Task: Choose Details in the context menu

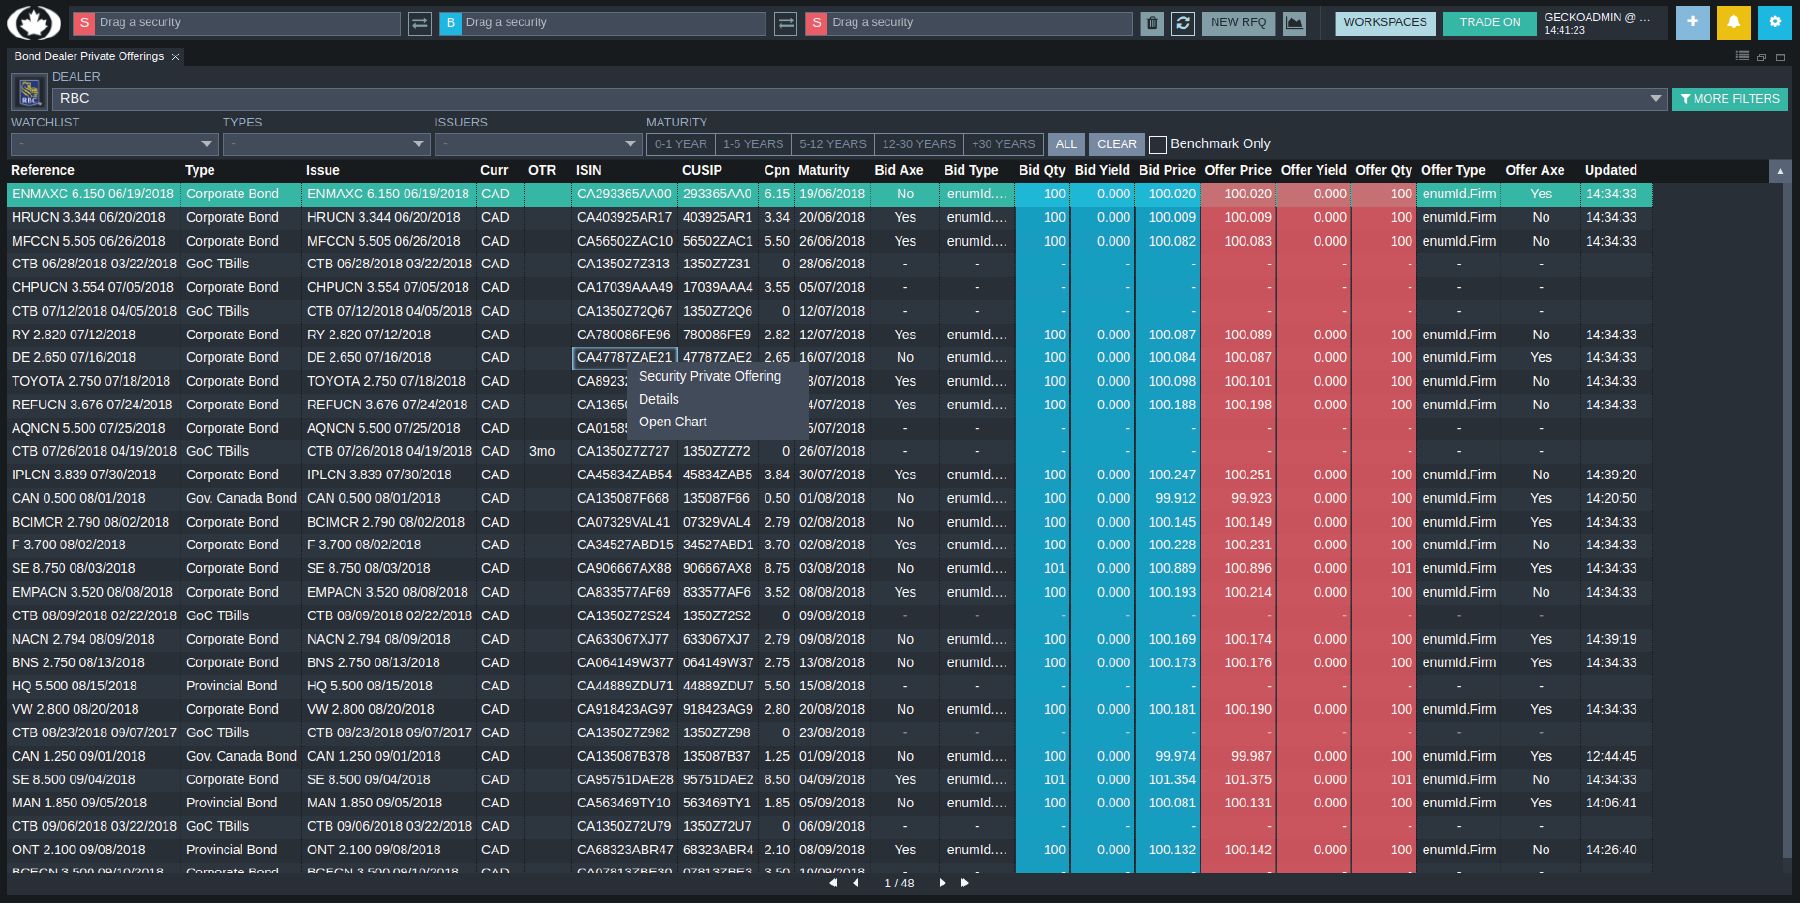Action: click(x=659, y=400)
